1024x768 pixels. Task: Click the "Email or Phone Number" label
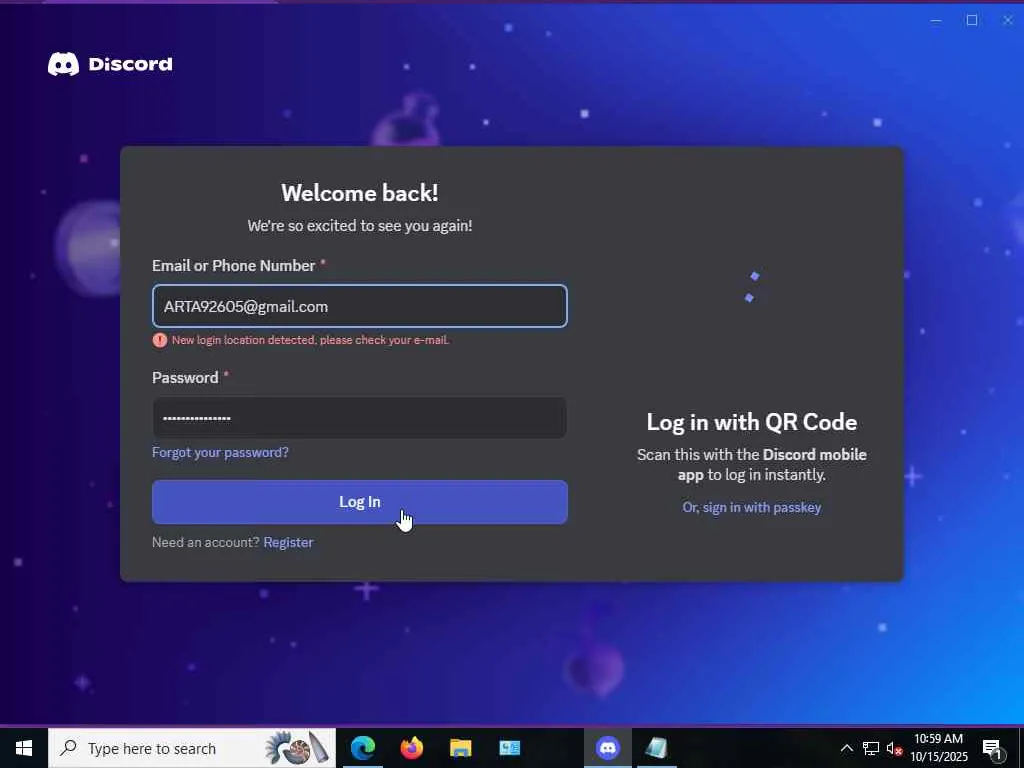coord(234,266)
